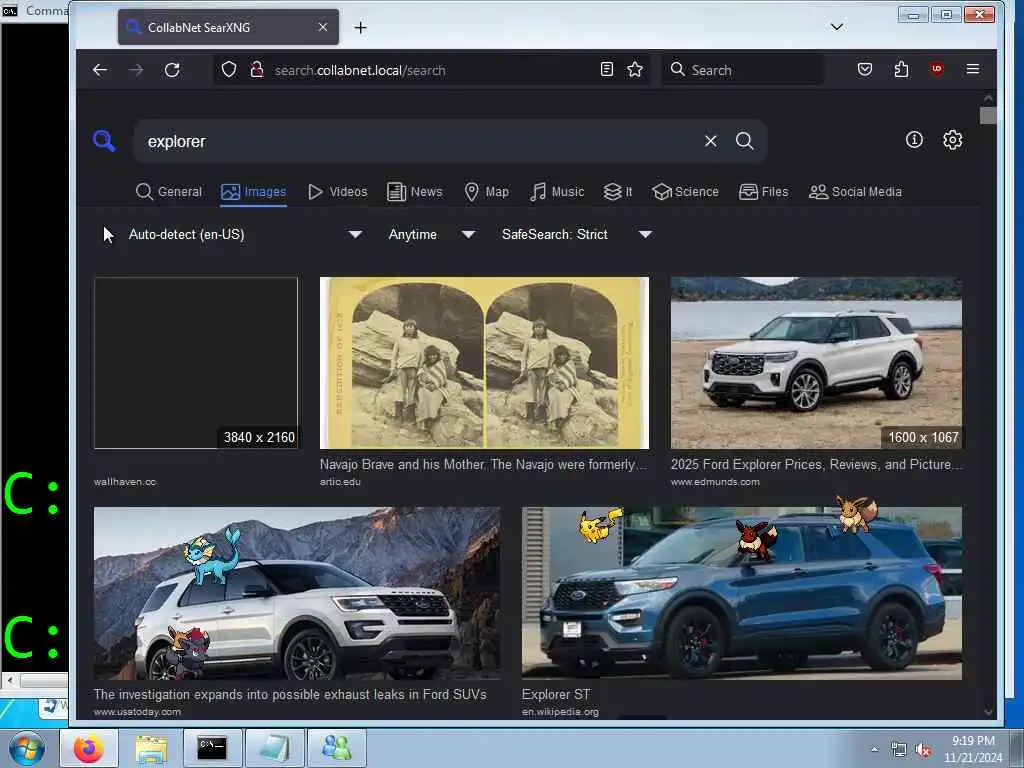Open the 9:19 PM taskbar clock
Viewport: 1024px width, 768px height.
click(973, 749)
